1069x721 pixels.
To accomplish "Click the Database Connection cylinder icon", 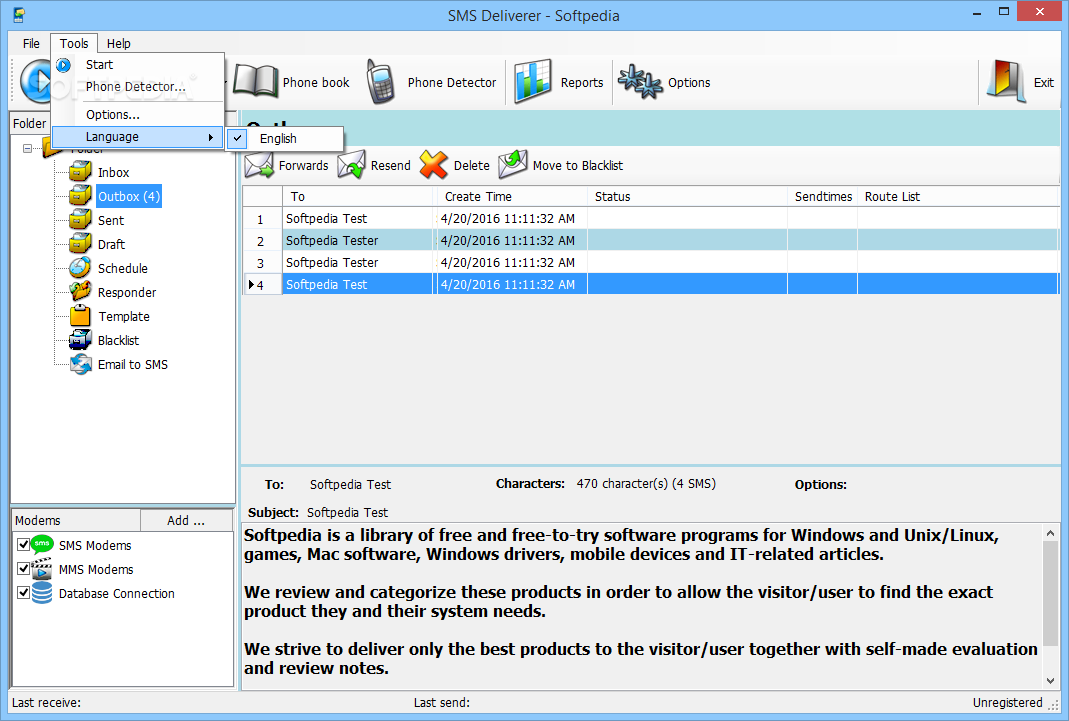I will [42, 593].
